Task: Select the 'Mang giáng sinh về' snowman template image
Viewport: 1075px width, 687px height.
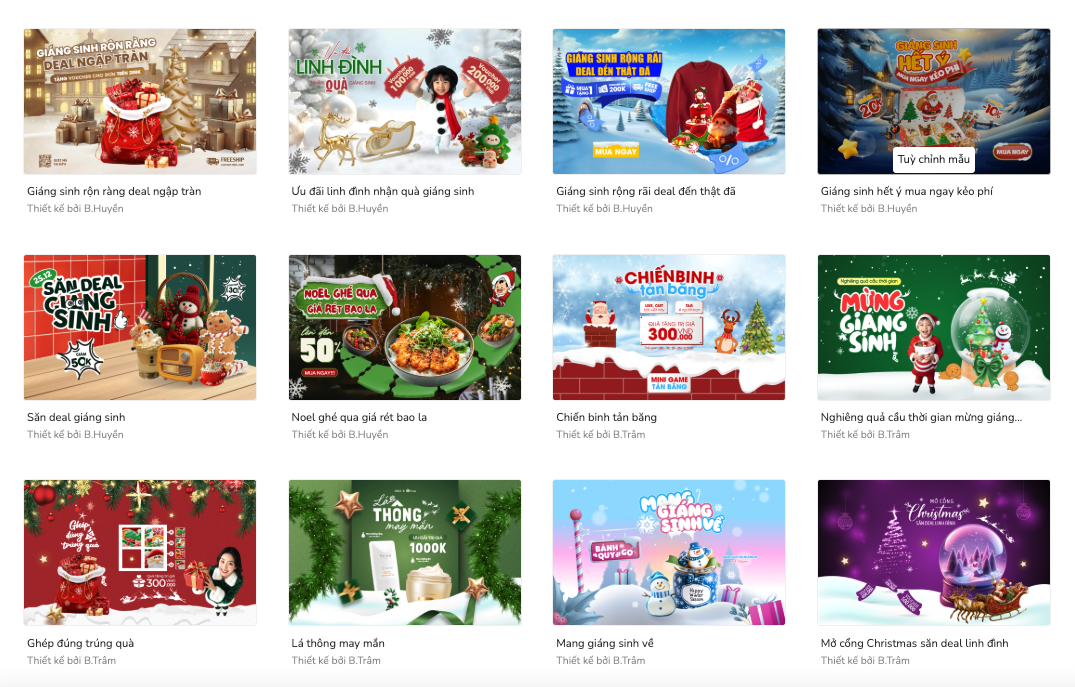Action: (669, 553)
